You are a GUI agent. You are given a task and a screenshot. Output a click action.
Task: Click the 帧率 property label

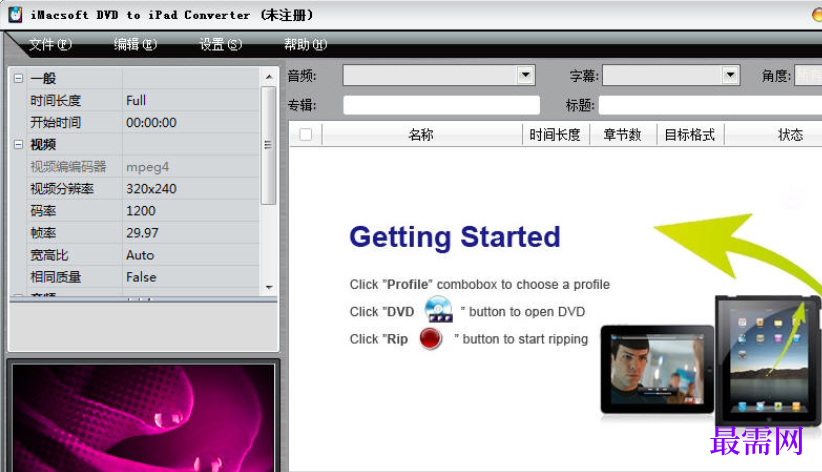(x=43, y=233)
